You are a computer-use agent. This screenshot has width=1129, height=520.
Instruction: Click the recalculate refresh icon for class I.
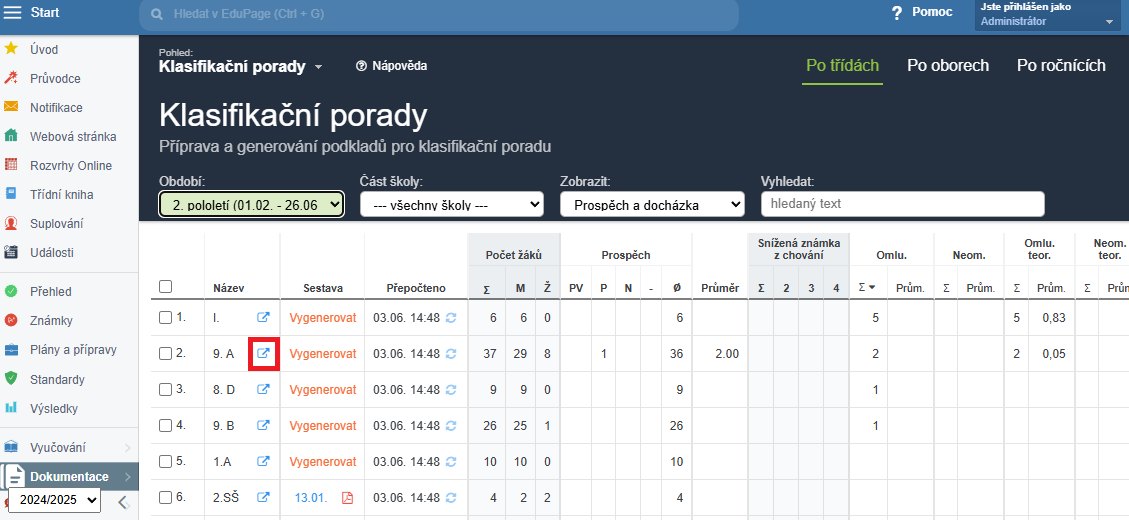(x=451, y=318)
